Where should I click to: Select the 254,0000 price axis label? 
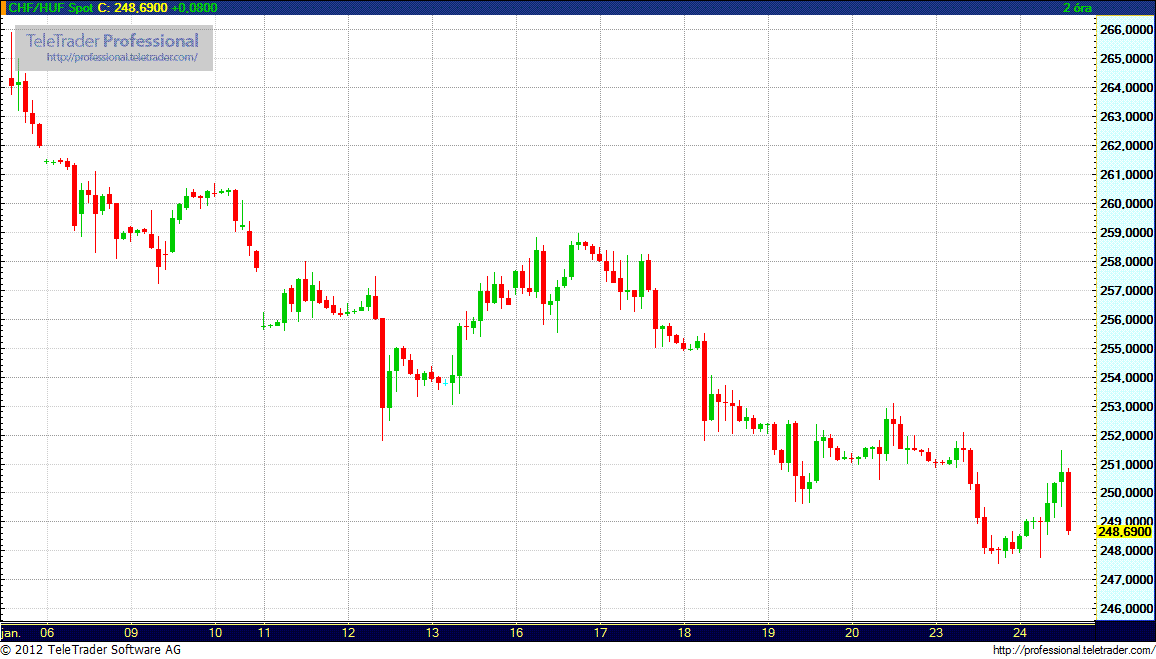(x=1125, y=378)
